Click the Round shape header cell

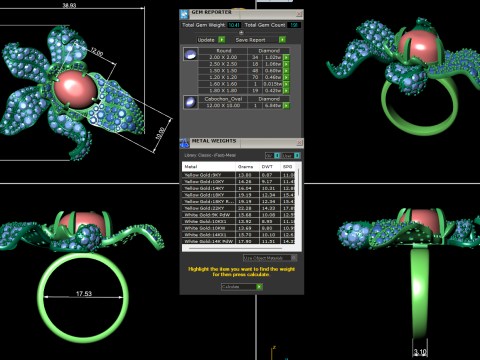pyautogui.click(x=224, y=51)
